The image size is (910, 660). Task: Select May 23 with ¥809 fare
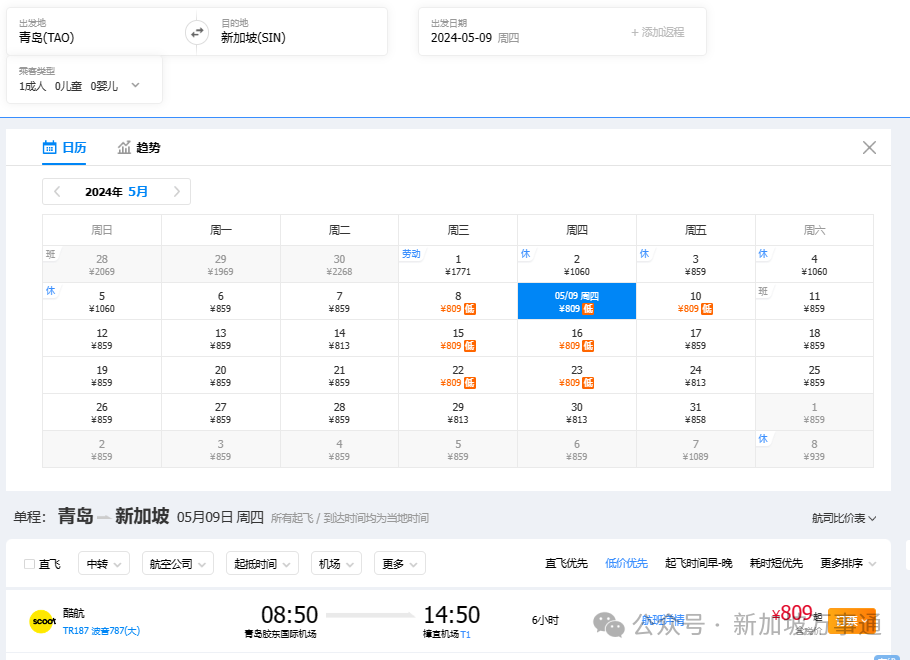pos(576,376)
